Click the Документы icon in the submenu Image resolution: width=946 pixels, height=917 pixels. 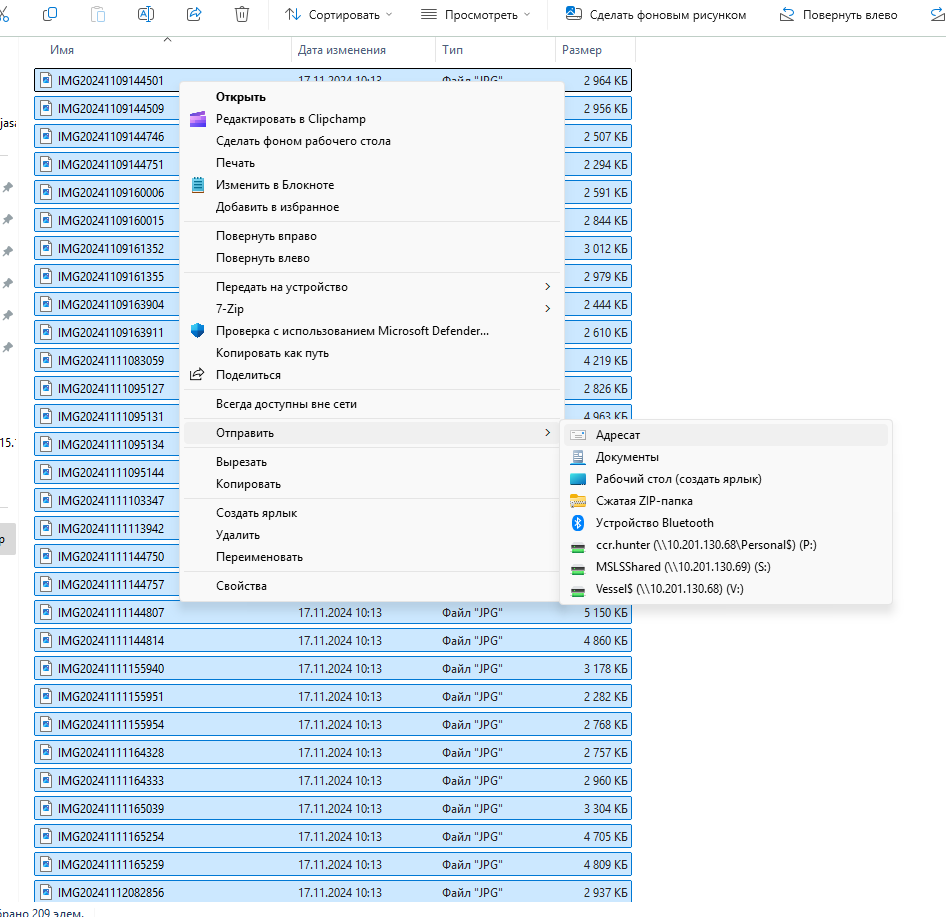578,457
